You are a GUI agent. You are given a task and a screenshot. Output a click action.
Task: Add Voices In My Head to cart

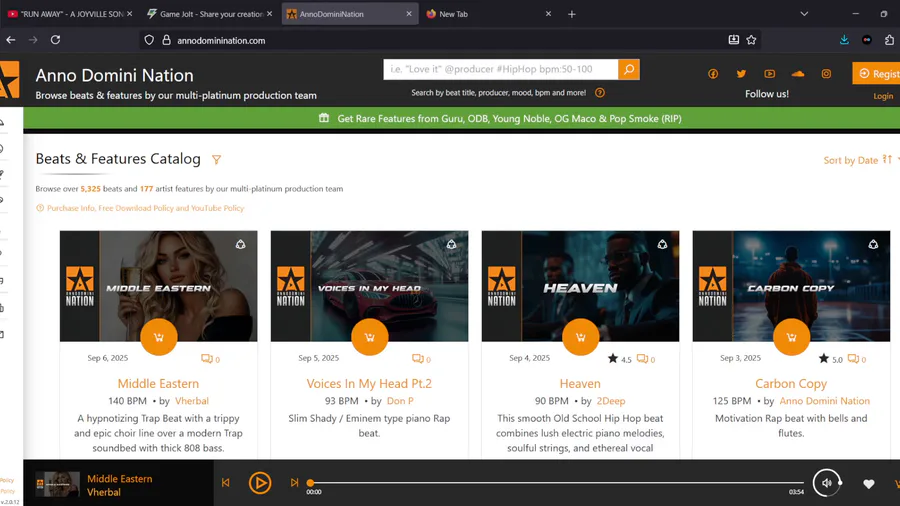pyautogui.click(x=370, y=337)
